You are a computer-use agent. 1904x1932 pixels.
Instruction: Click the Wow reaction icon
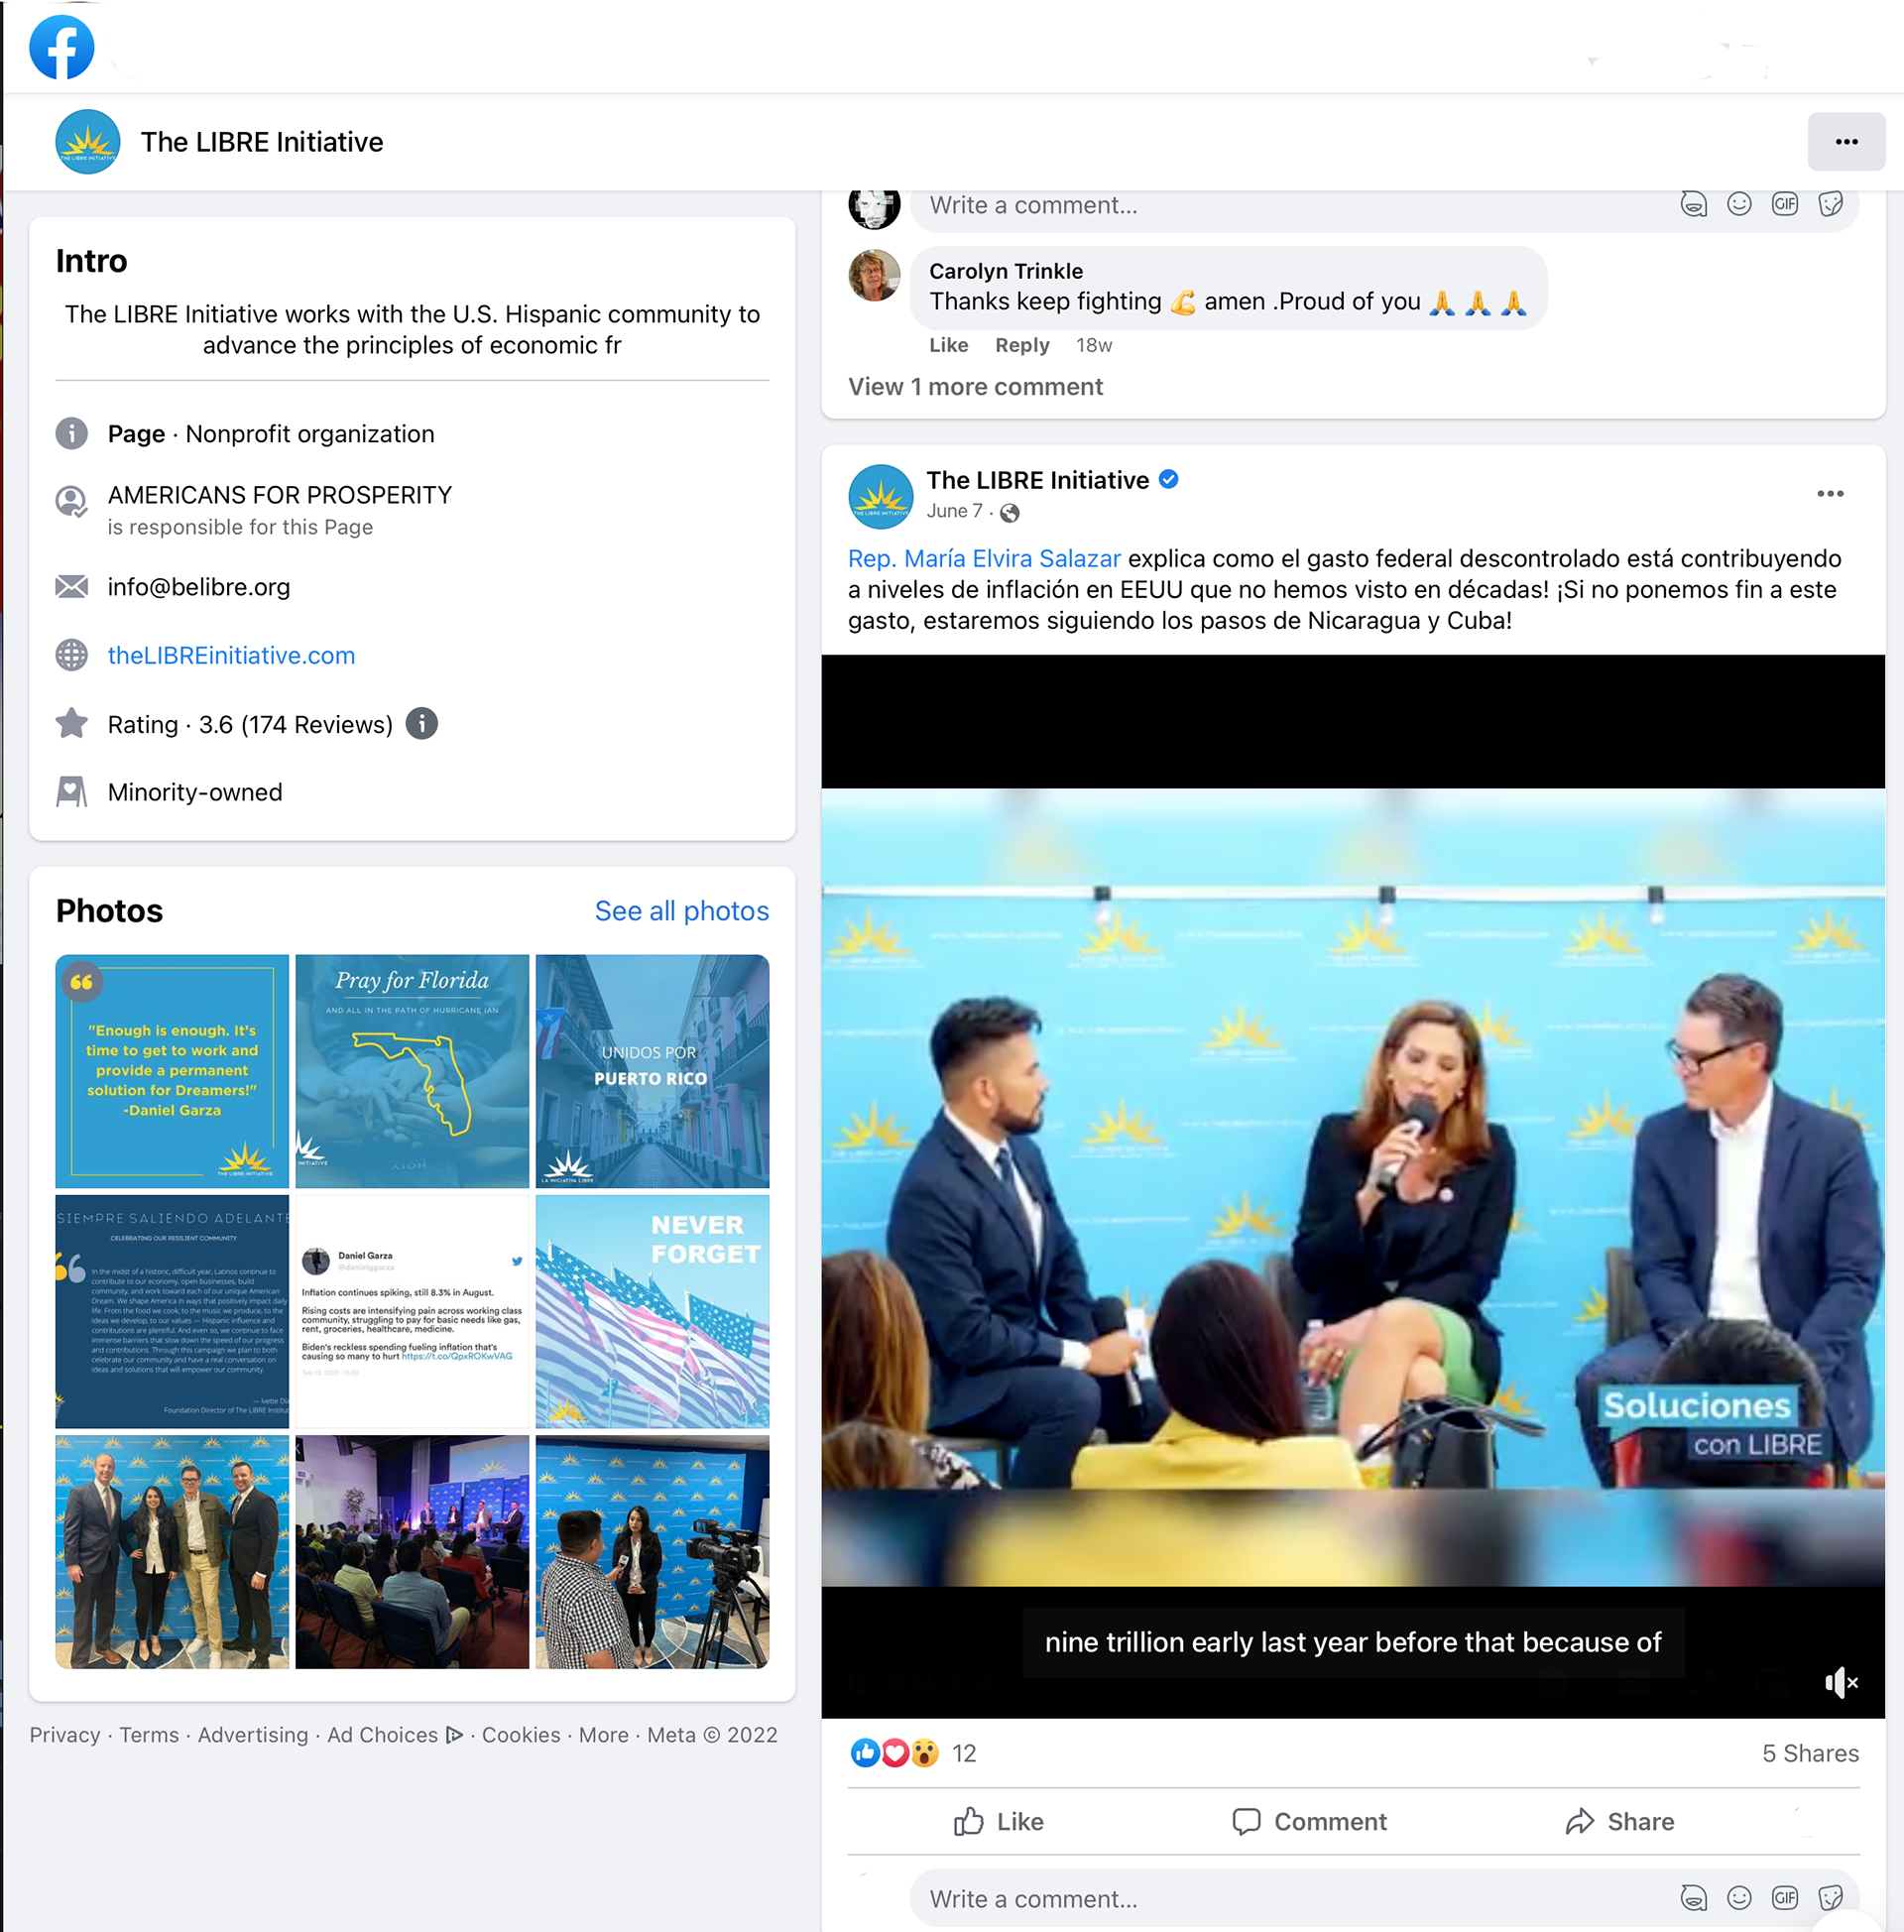[924, 1753]
